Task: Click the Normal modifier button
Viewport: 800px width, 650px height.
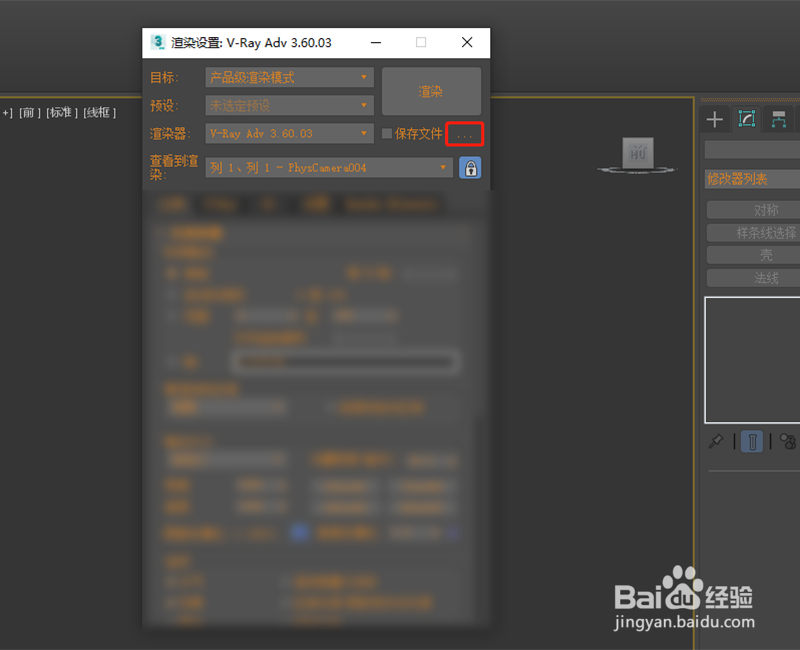Action: coord(754,278)
